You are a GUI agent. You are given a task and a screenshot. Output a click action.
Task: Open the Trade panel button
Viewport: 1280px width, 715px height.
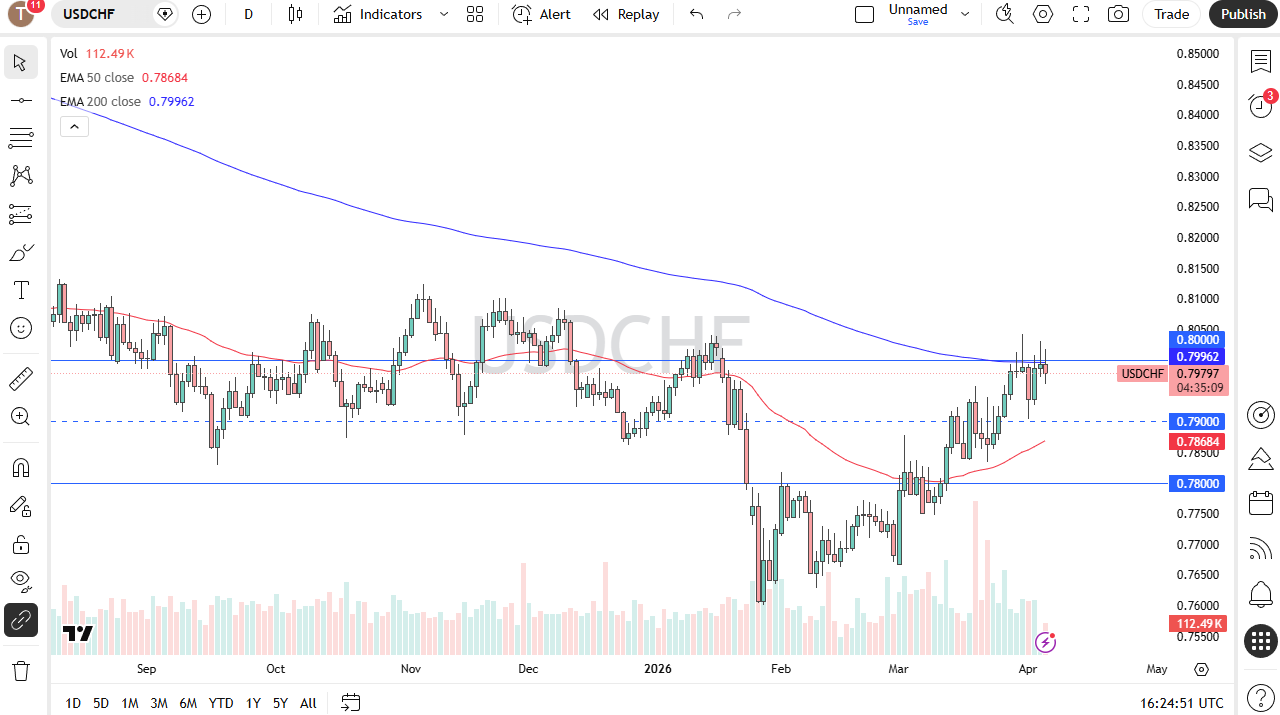[x=1171, y=14]
